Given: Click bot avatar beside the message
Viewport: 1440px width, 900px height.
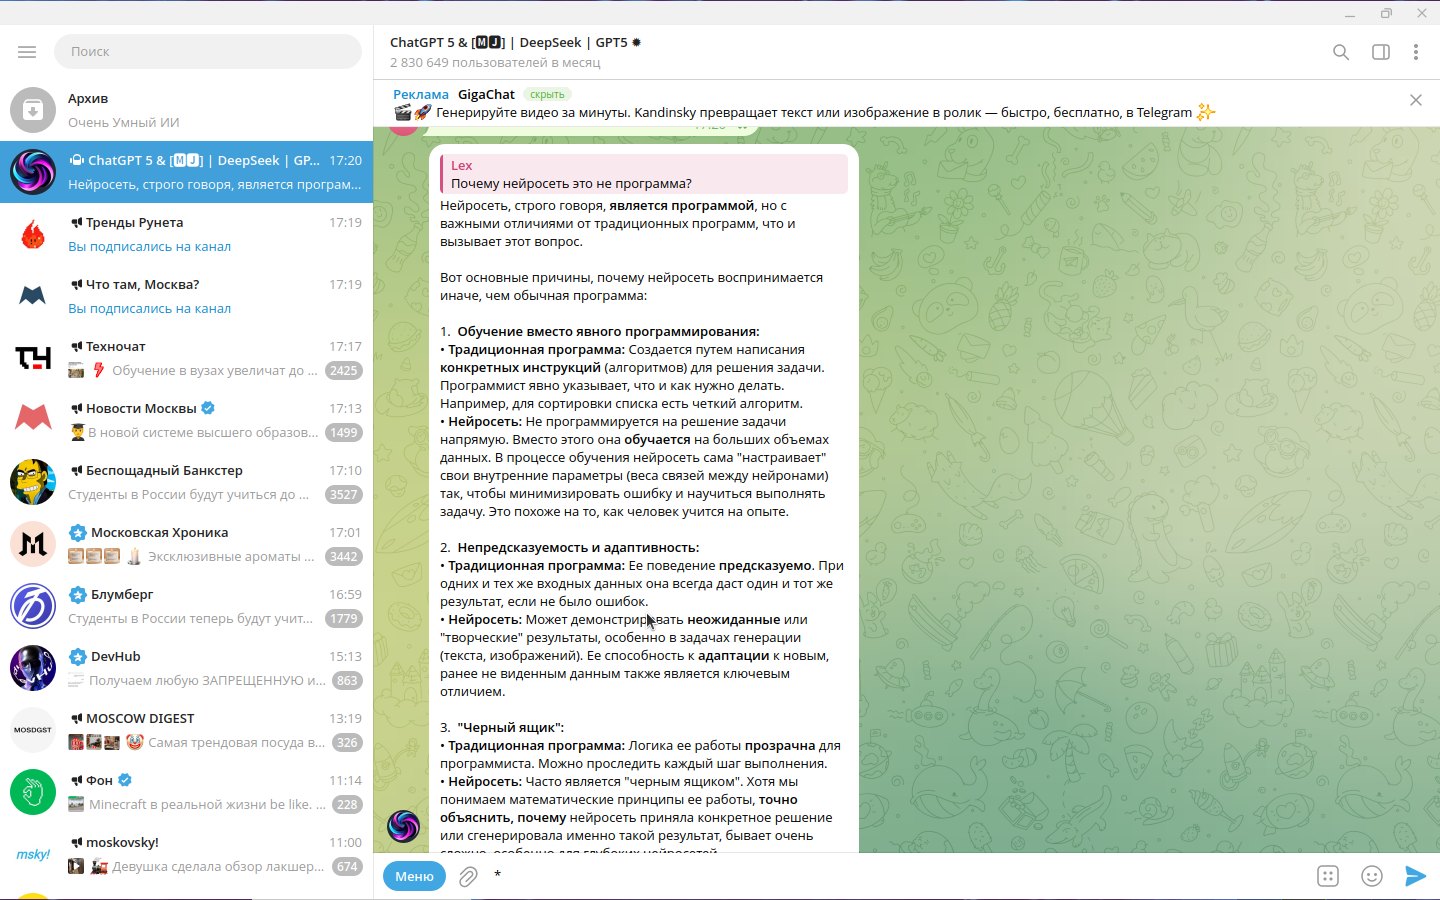Looking at the screenshot, I should click(404, 826).
